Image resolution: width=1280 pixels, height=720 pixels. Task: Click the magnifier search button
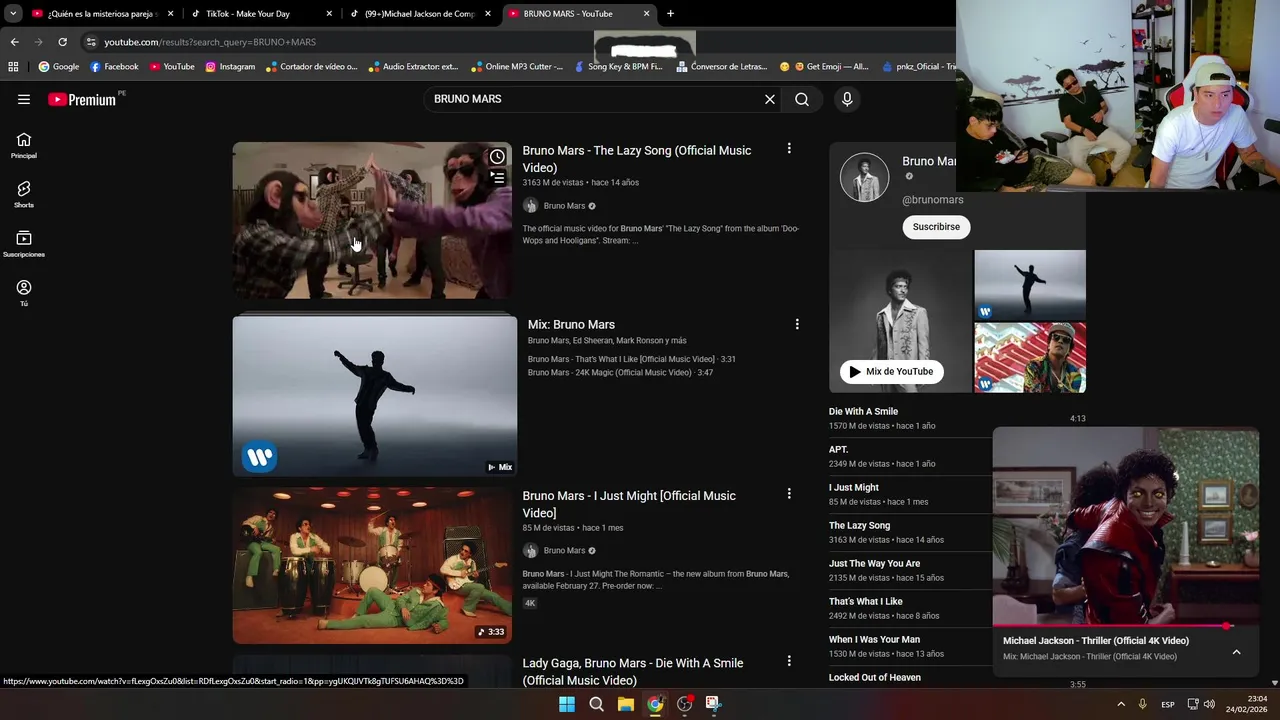[x=802, y=99]
